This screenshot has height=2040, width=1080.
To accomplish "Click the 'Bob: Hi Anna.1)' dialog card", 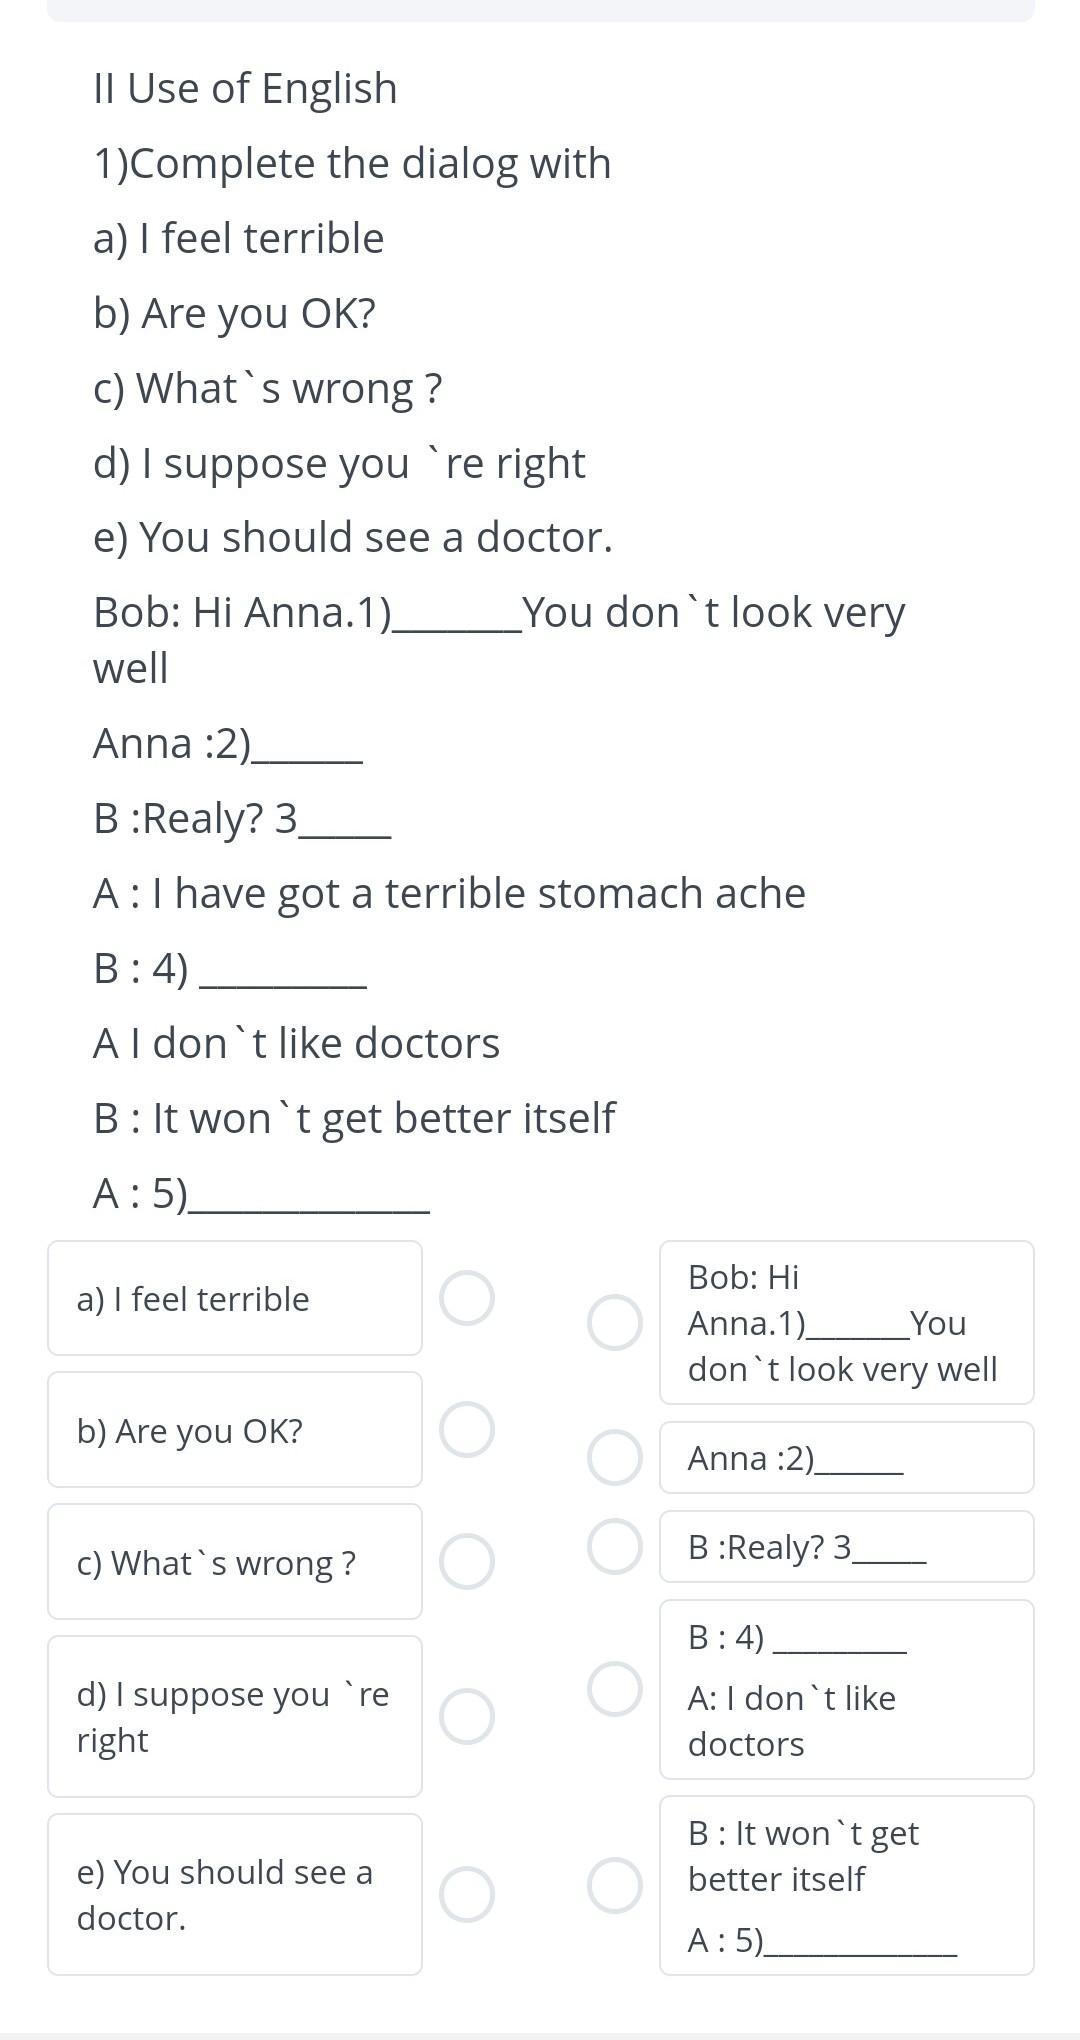I will (x=846, y=1322).
